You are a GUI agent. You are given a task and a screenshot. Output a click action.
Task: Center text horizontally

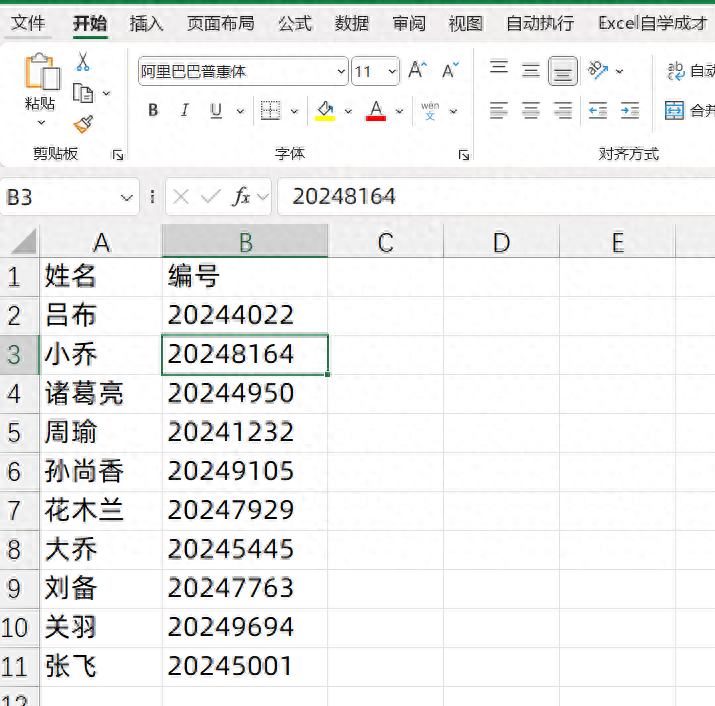531,110
